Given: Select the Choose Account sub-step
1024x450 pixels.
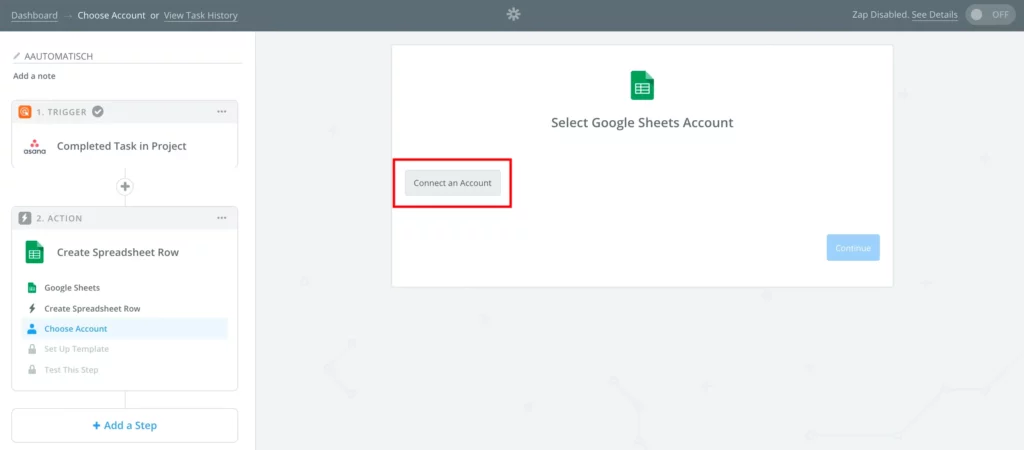Looking at the screenshot, I should coord(125,329).
